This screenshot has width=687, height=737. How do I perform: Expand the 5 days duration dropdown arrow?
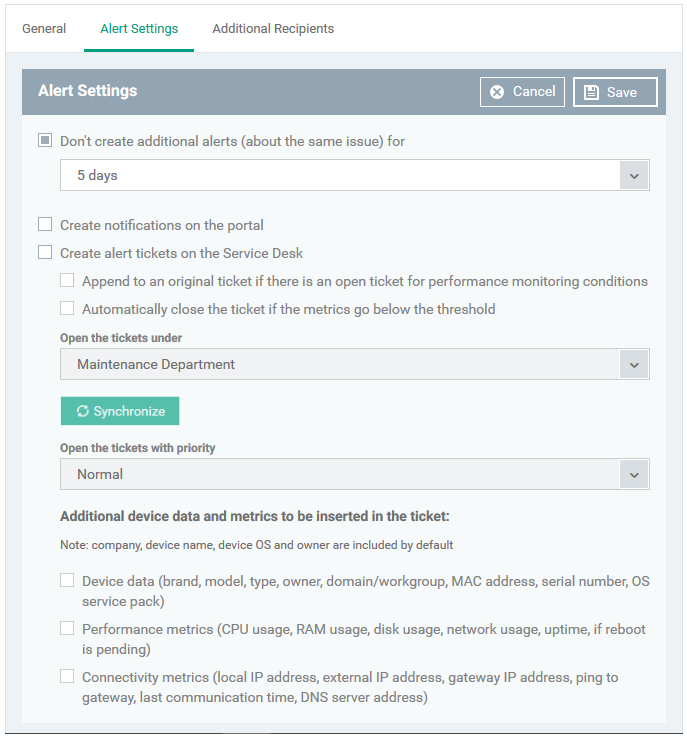click(634, 175)
